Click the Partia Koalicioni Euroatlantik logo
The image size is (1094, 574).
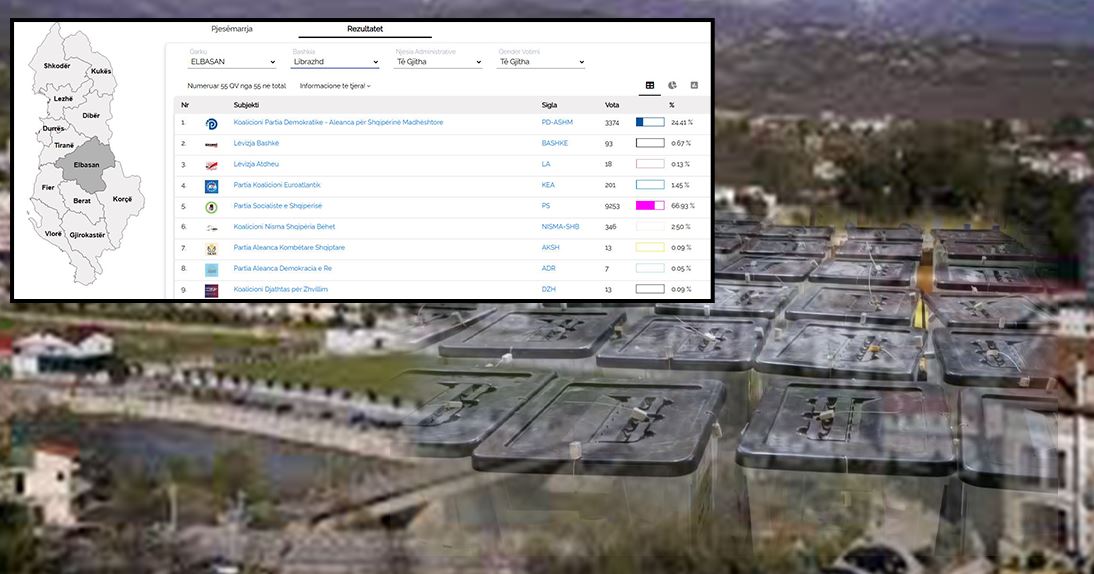[x=211, y=186]
